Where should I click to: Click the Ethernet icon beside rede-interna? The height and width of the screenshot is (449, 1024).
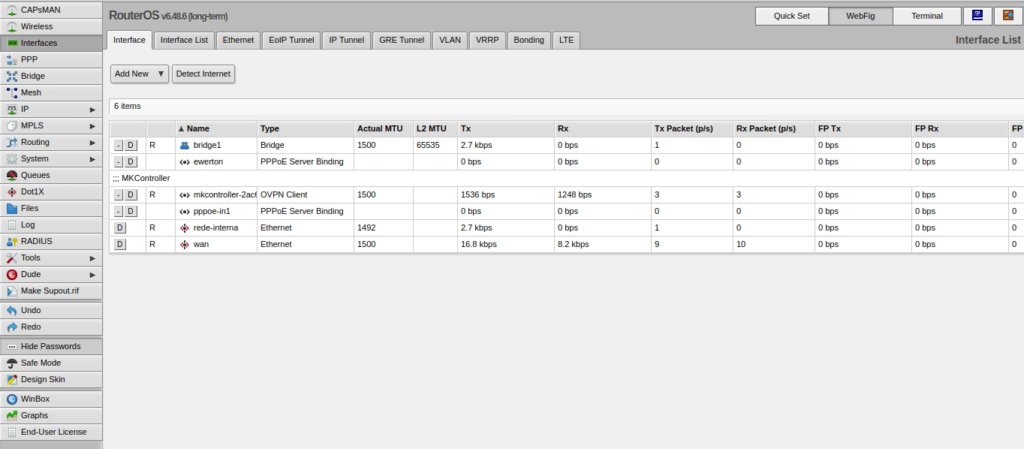(x=184, y=228)
